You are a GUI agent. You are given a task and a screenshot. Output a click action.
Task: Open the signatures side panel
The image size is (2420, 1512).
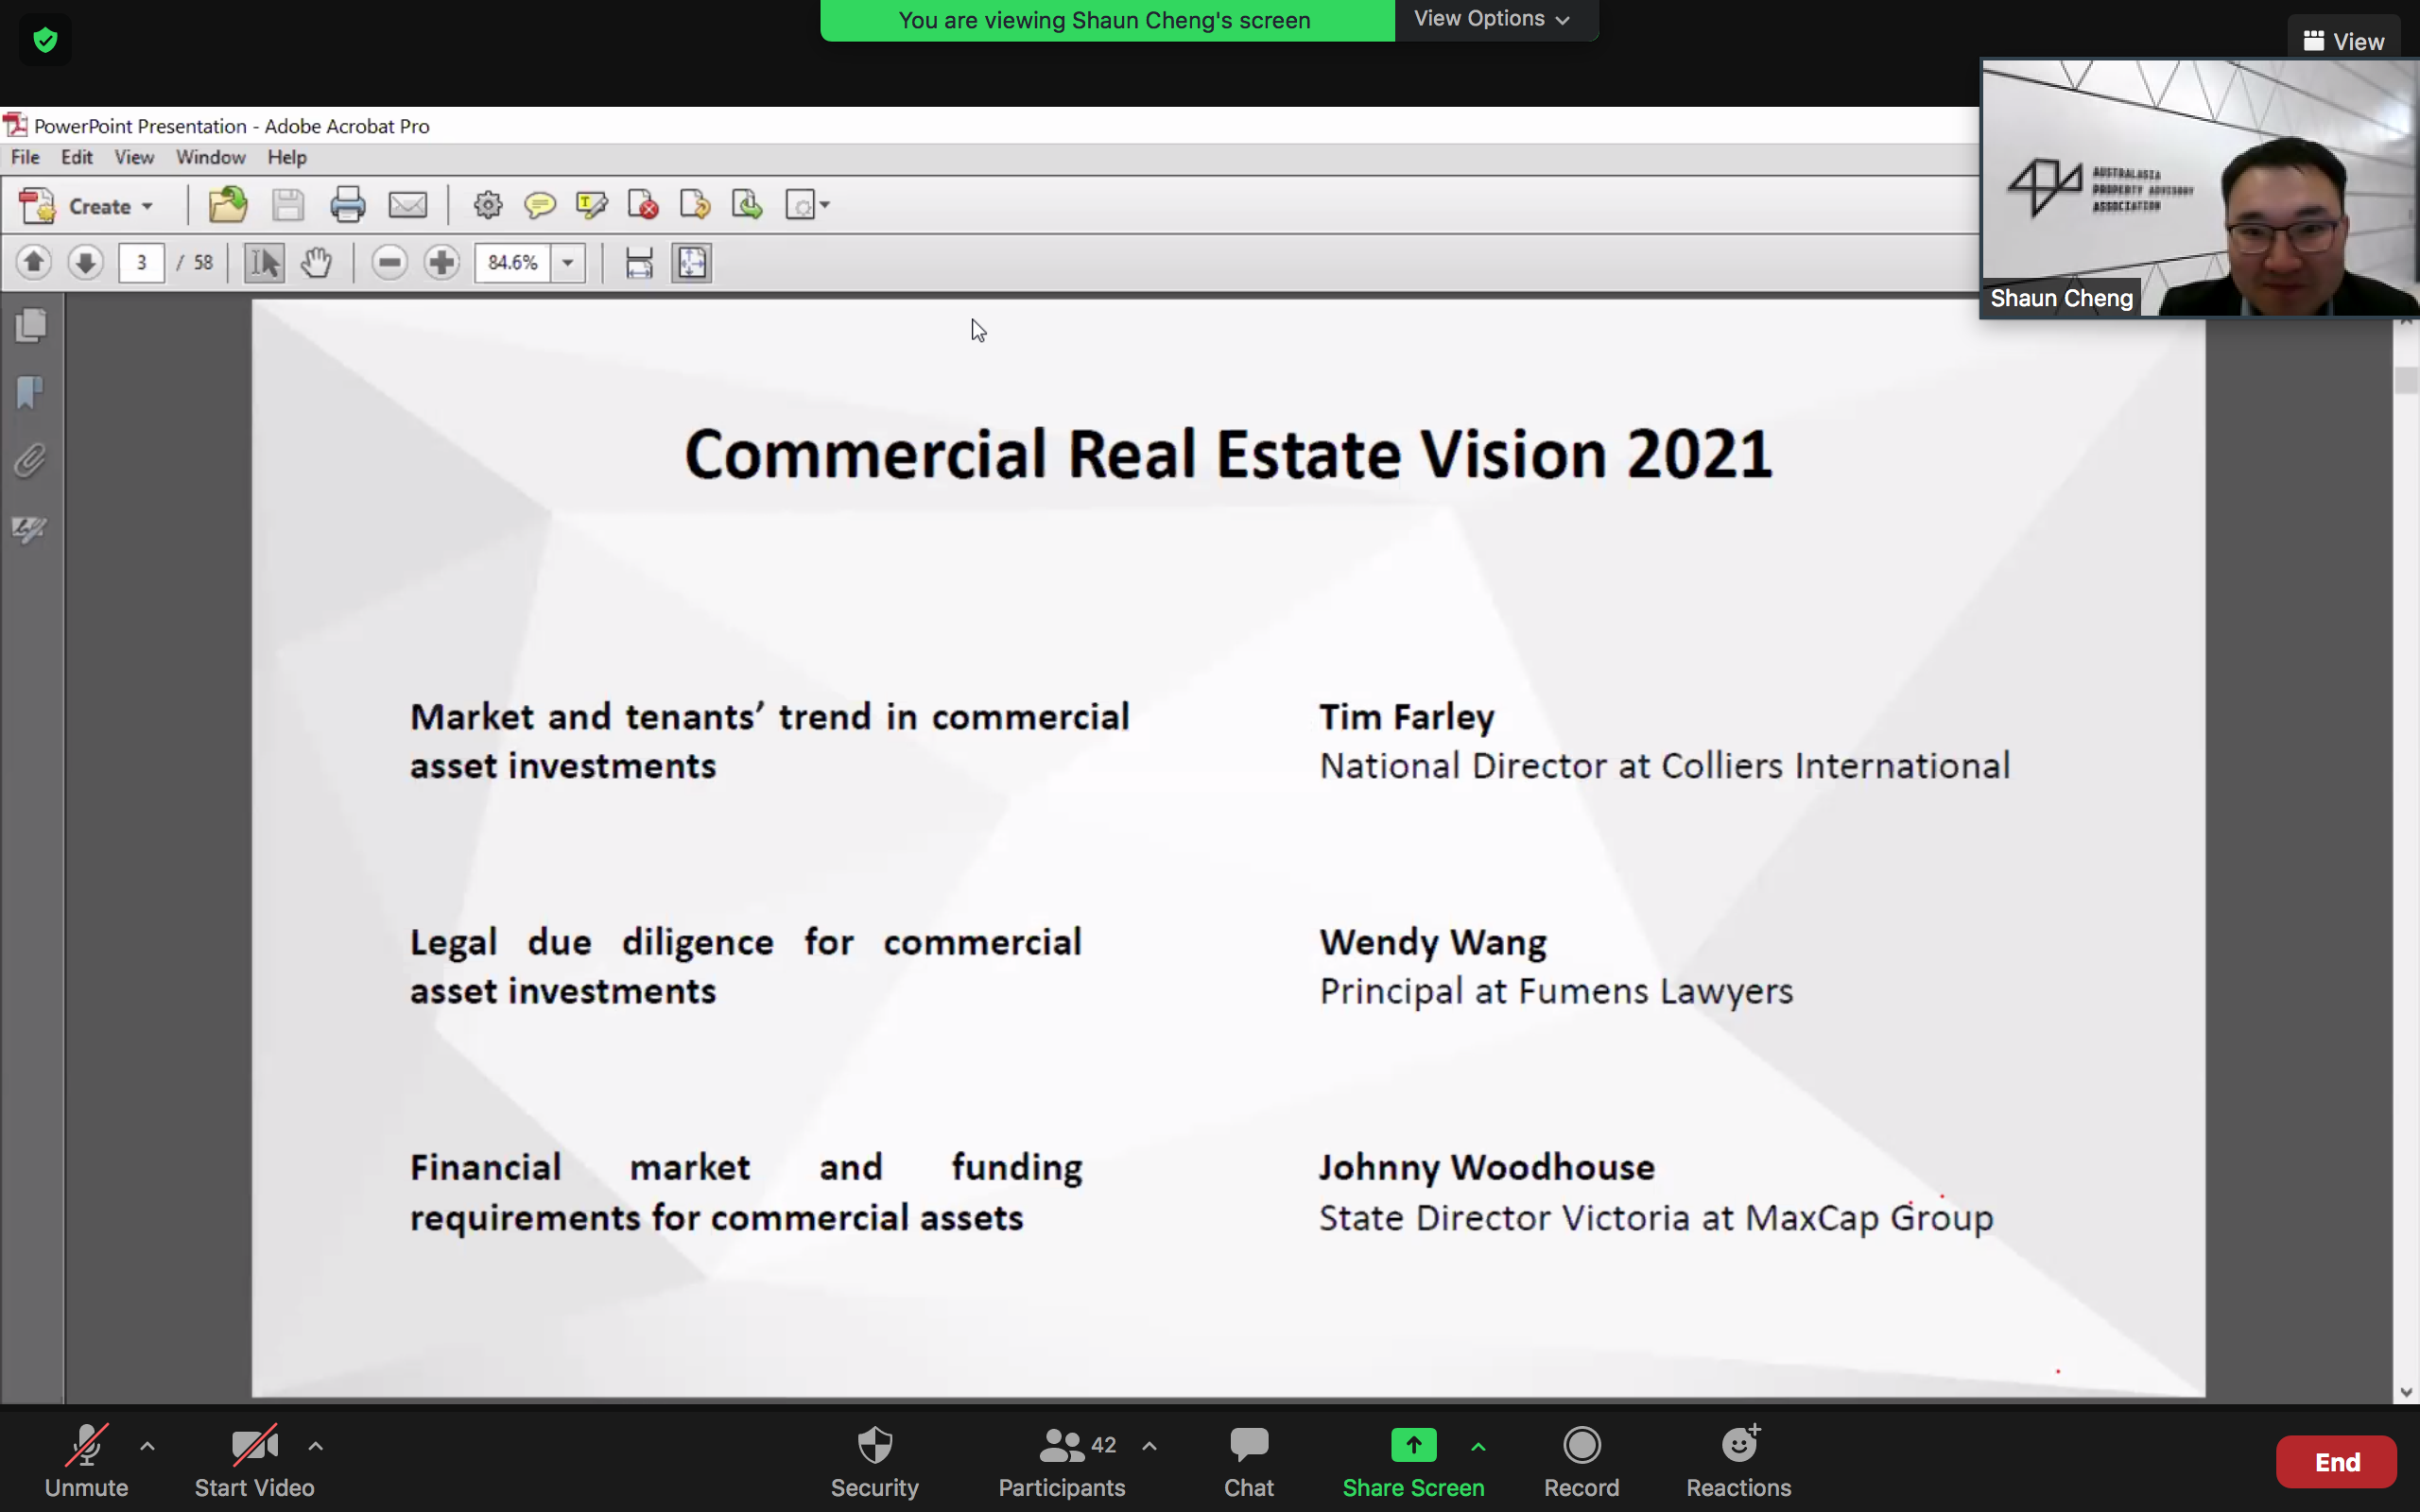[31, 529]
